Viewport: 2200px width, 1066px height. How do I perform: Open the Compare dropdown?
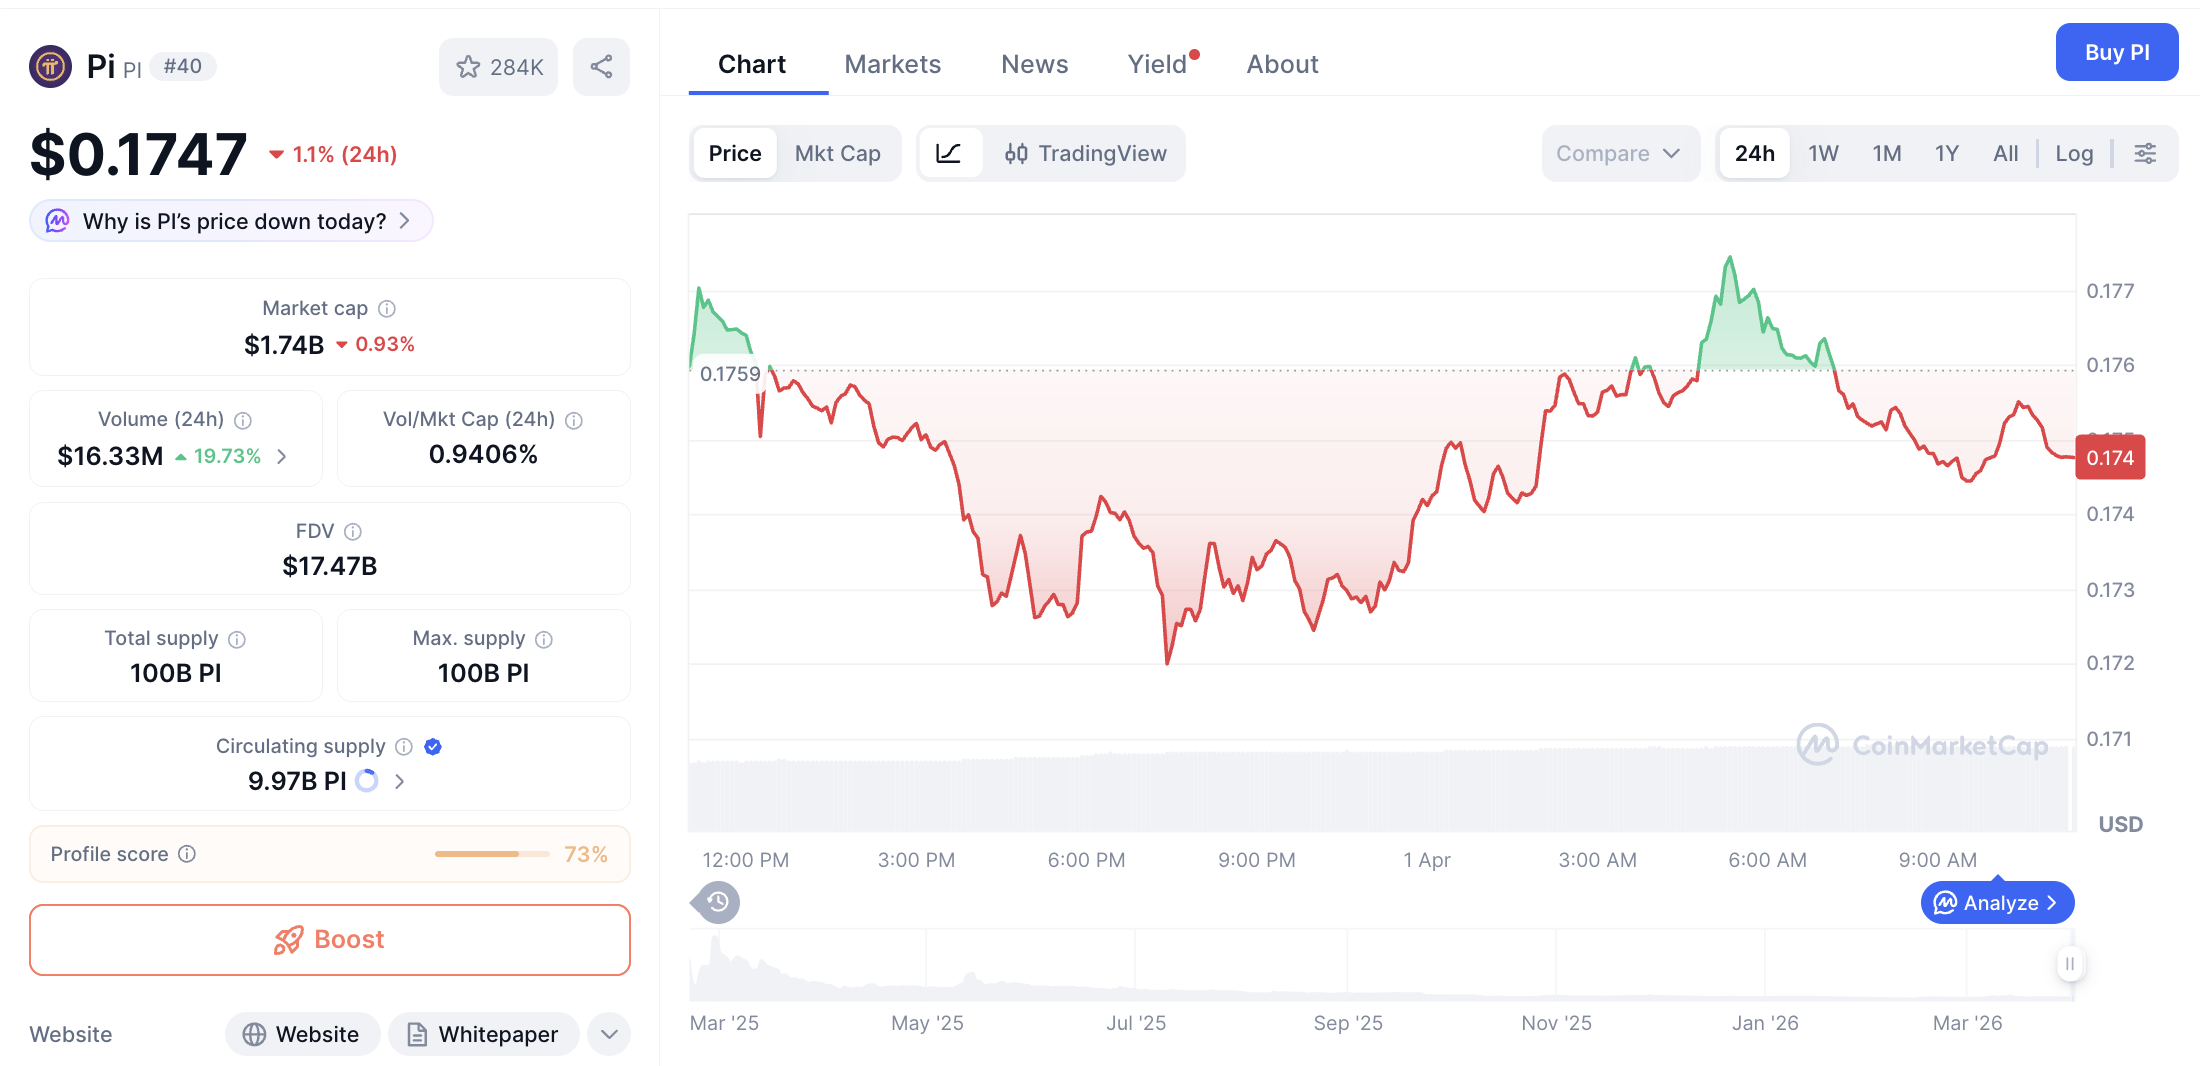[x=1618, y=153]
